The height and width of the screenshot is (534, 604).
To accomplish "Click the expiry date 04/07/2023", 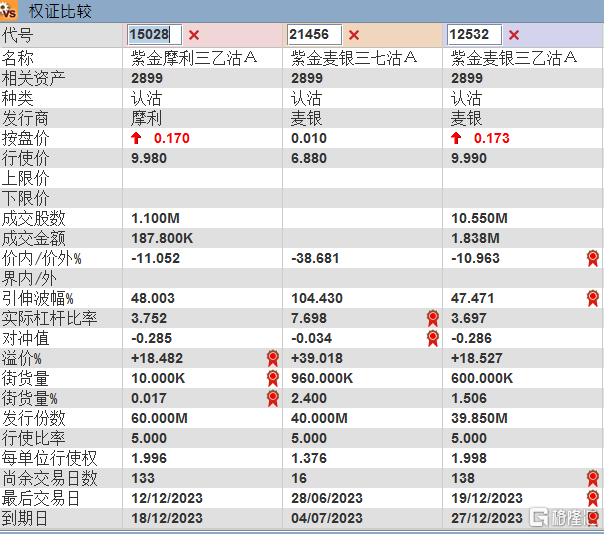I will tap(327, 519).
